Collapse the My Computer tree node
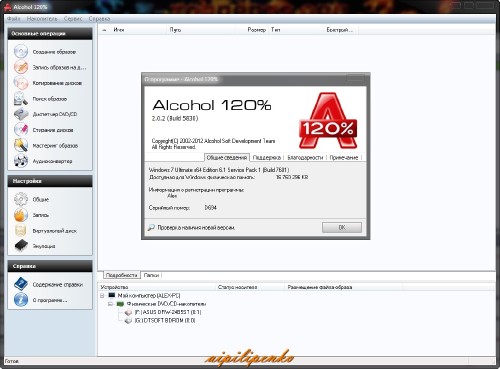The image size is (500, 369). [102, 296]
